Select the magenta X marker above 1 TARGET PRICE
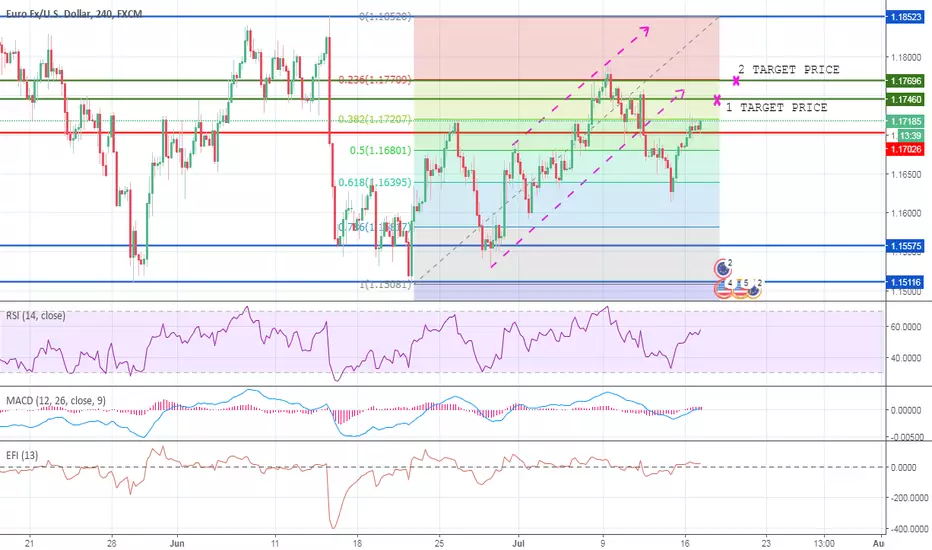 [x=717, y=100]
